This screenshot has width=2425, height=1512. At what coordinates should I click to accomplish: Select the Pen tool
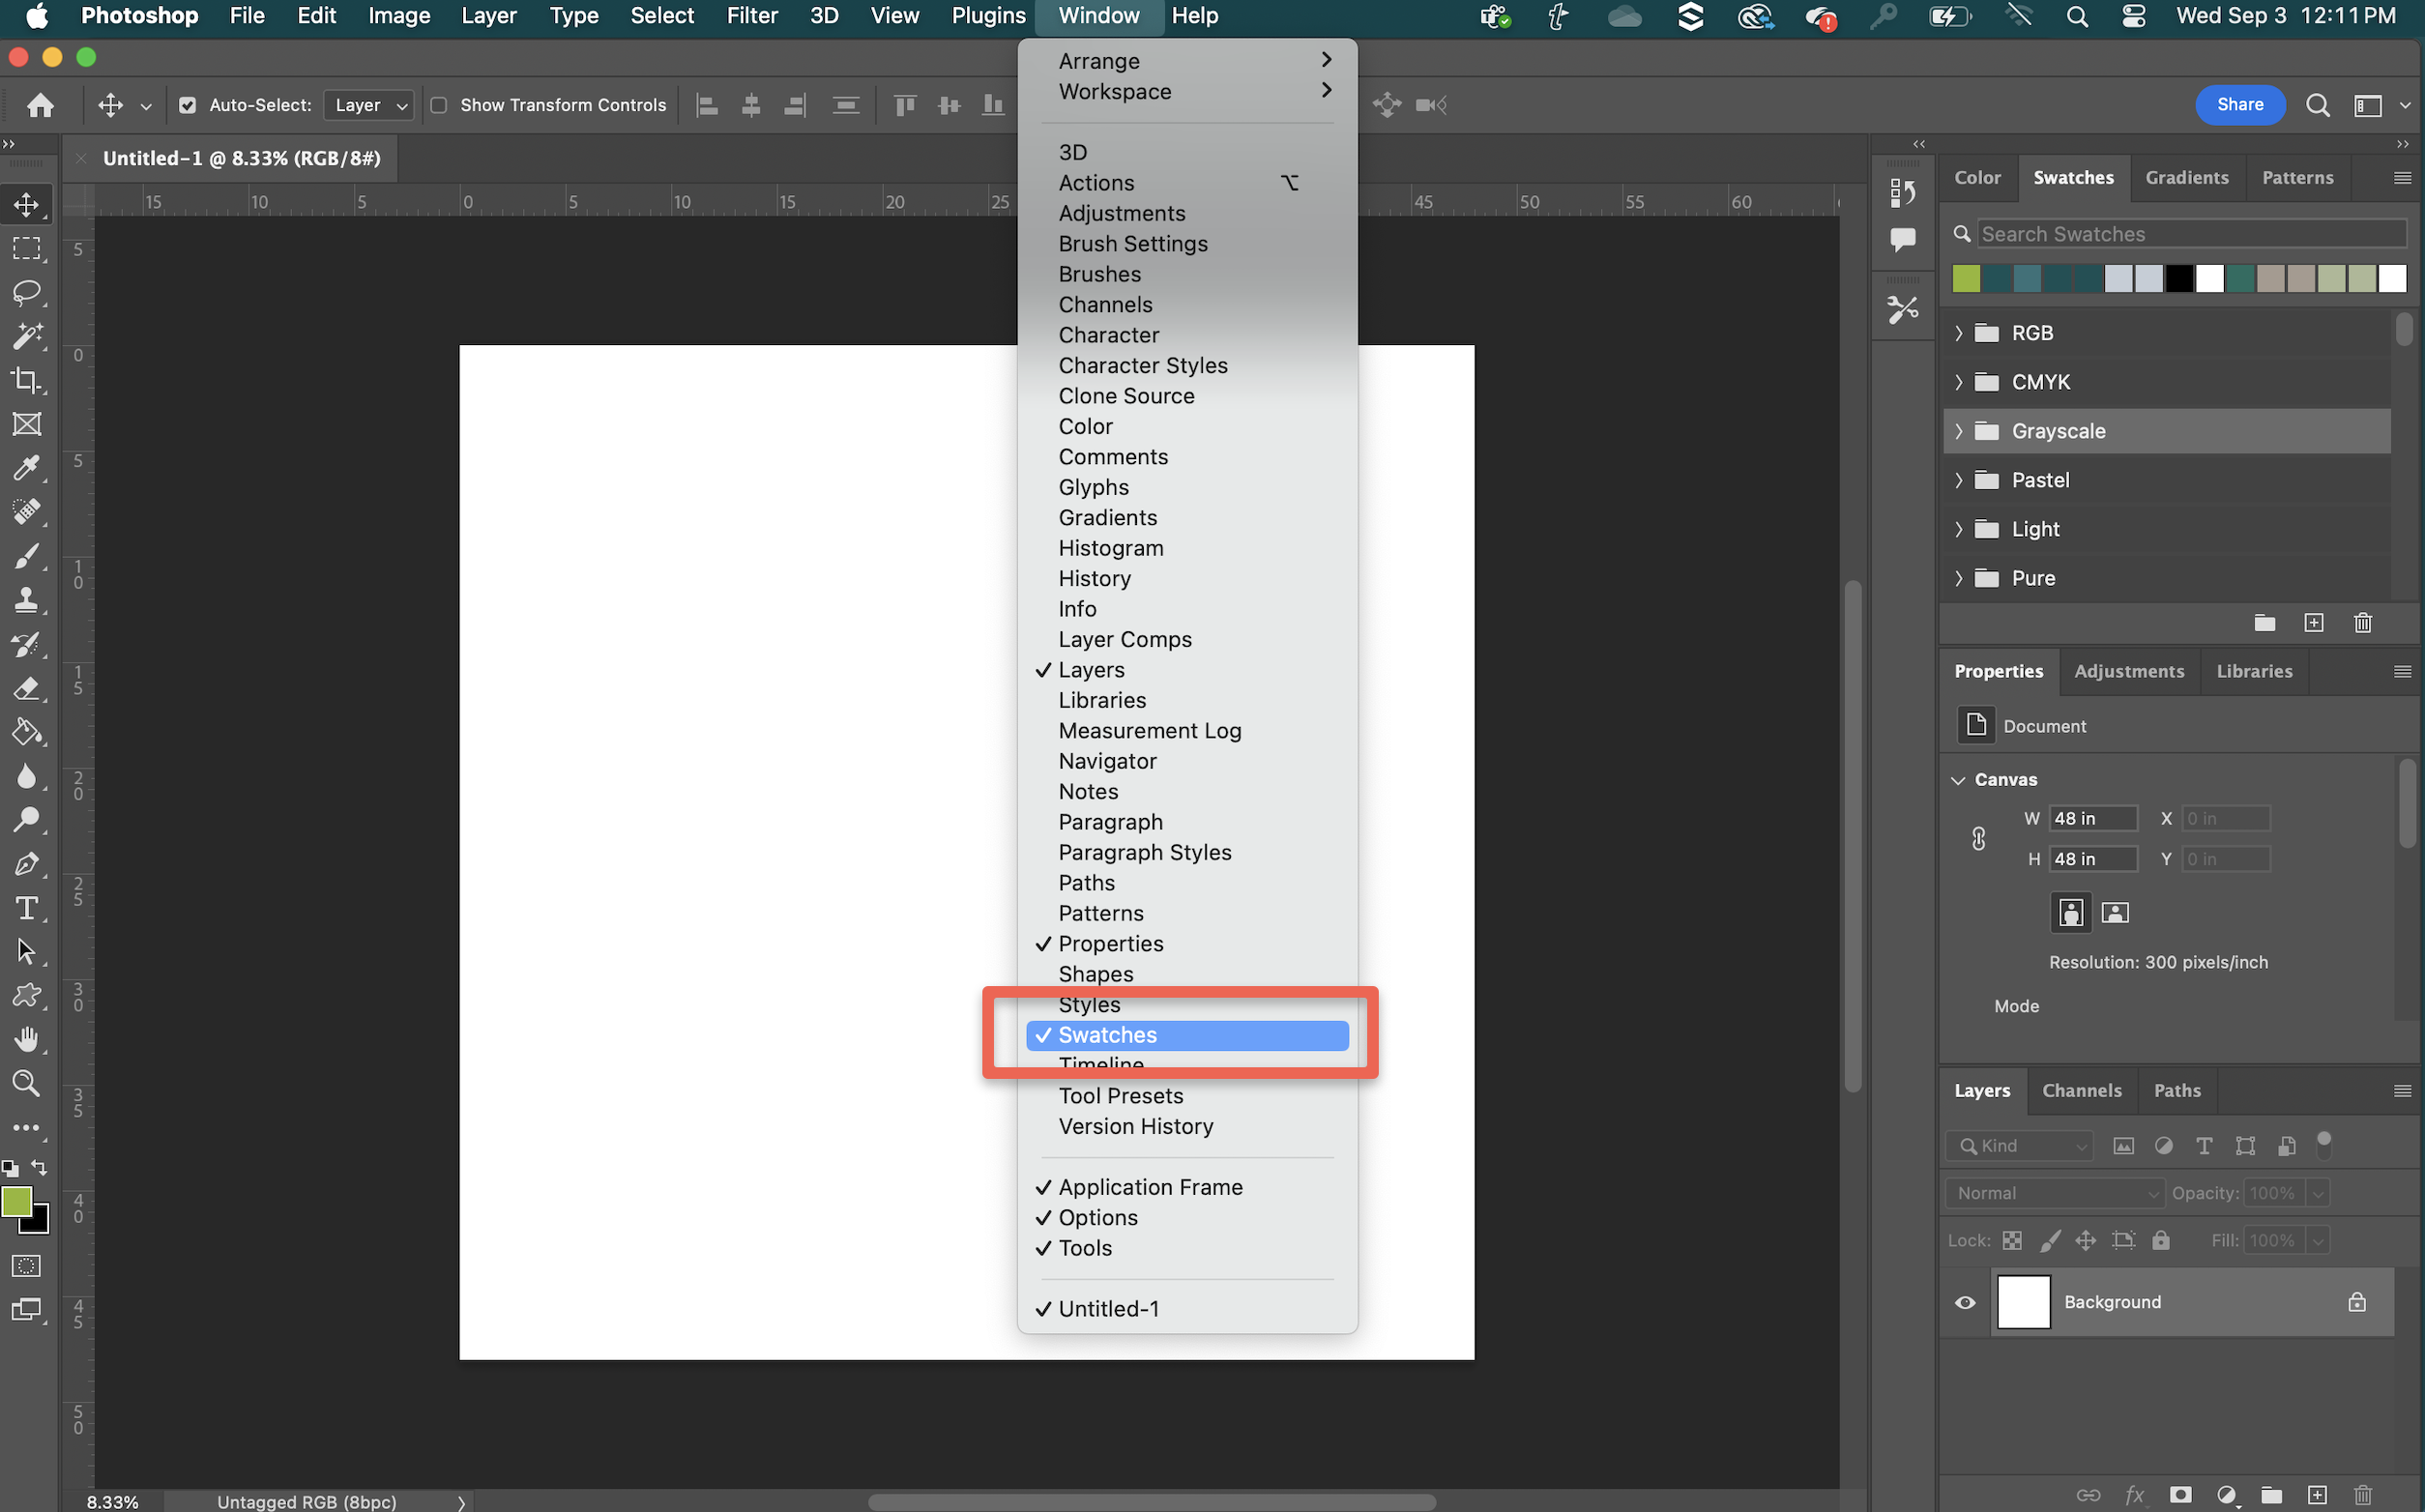[27, 864]
